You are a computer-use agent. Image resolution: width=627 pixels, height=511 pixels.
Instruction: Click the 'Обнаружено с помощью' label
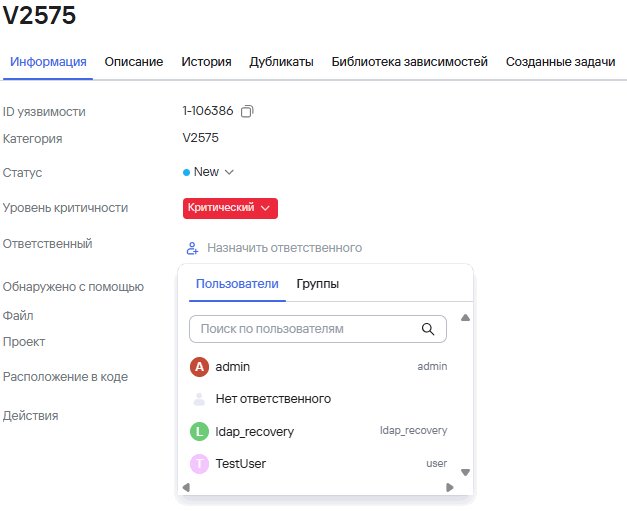[x=73, y=287]
